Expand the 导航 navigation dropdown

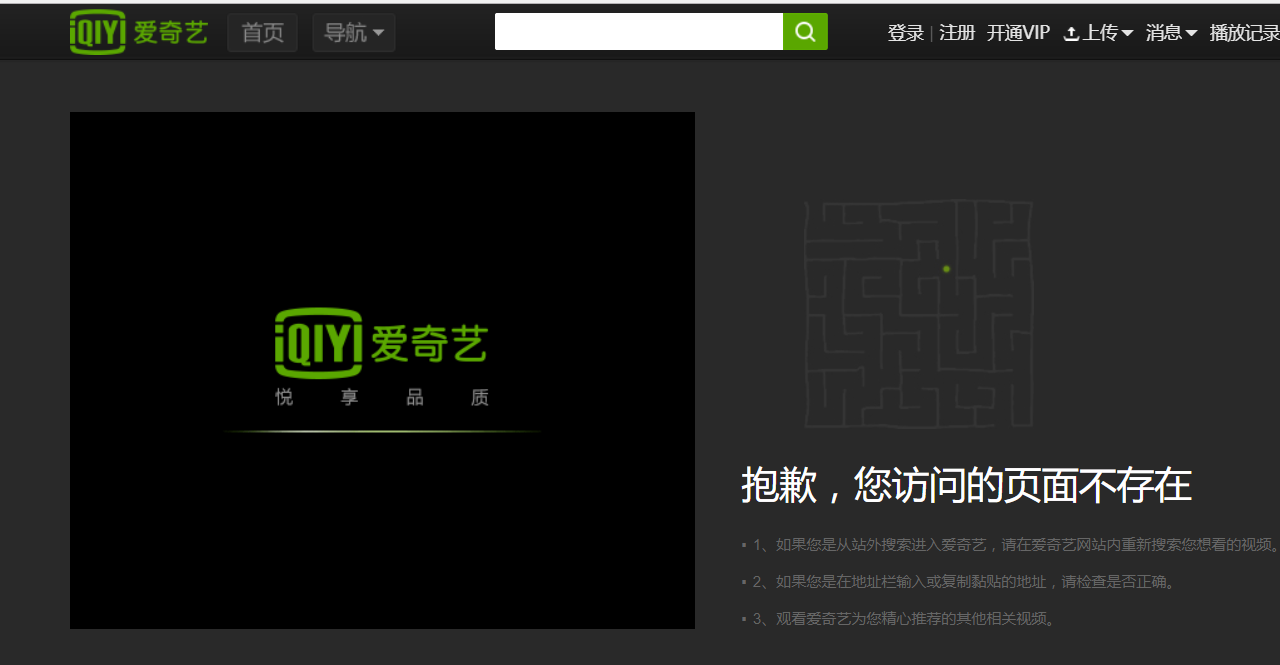pos(354,33)
